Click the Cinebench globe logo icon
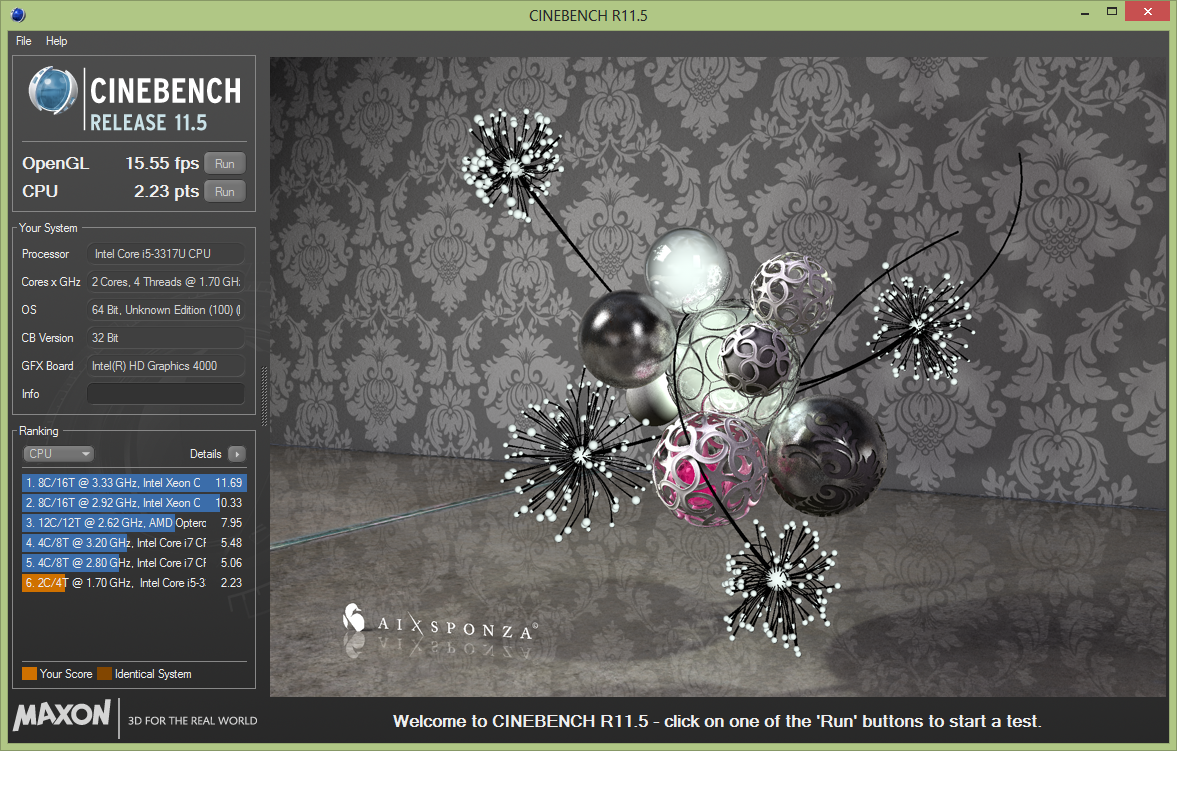Screen dimensions: 1177x794 tap(53, 91)
